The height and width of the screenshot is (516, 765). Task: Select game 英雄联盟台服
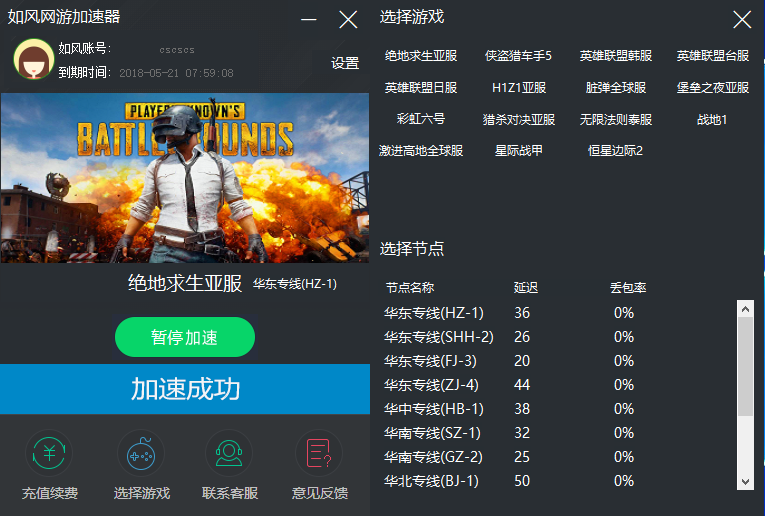point(713,56)
